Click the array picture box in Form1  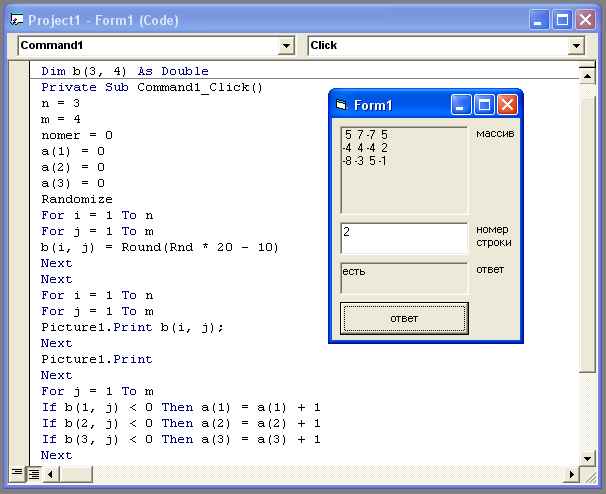click(x=404, y=170)
